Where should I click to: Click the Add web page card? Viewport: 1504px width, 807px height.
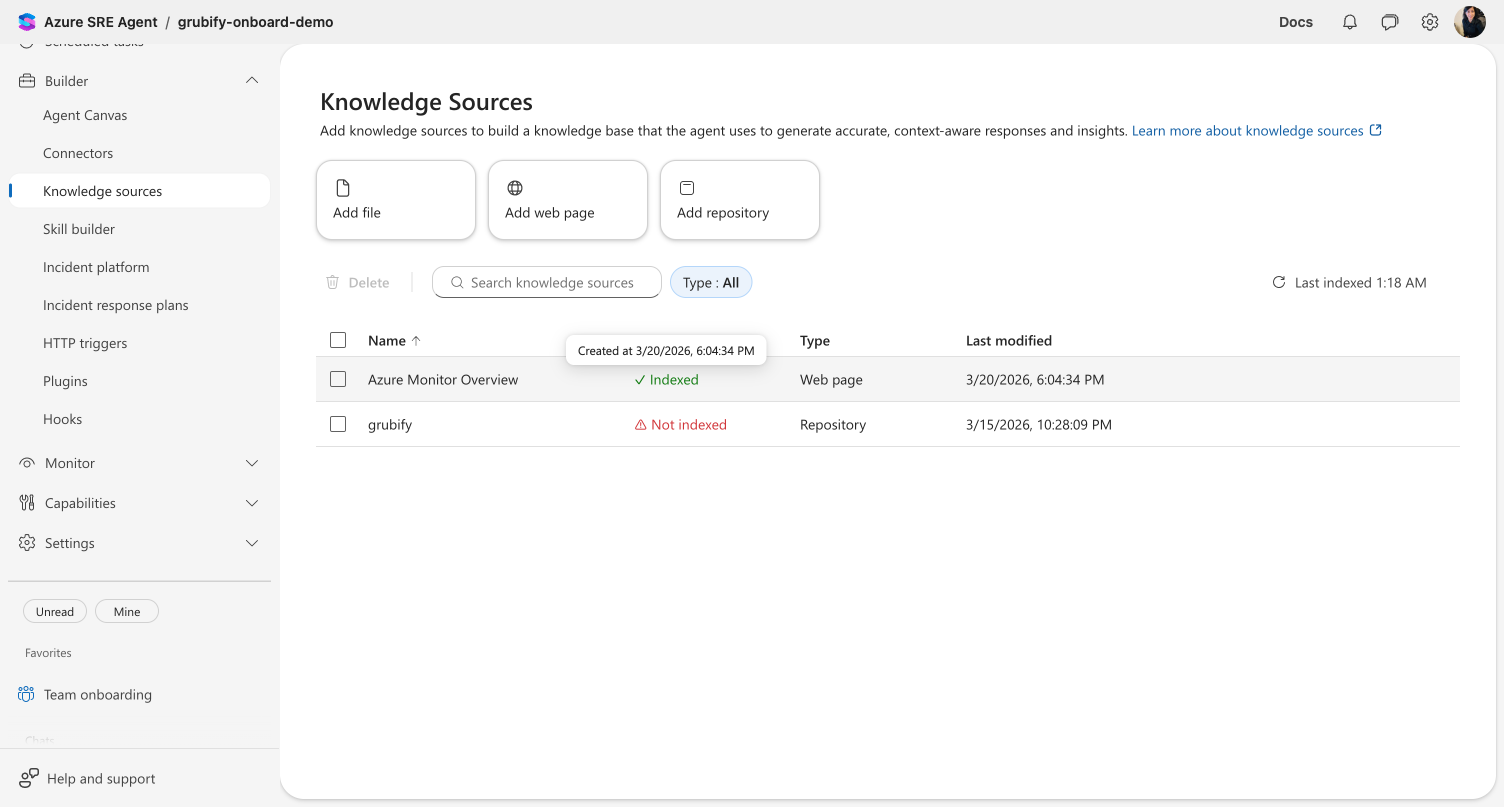pyautogui.click(x=568, y=200)
